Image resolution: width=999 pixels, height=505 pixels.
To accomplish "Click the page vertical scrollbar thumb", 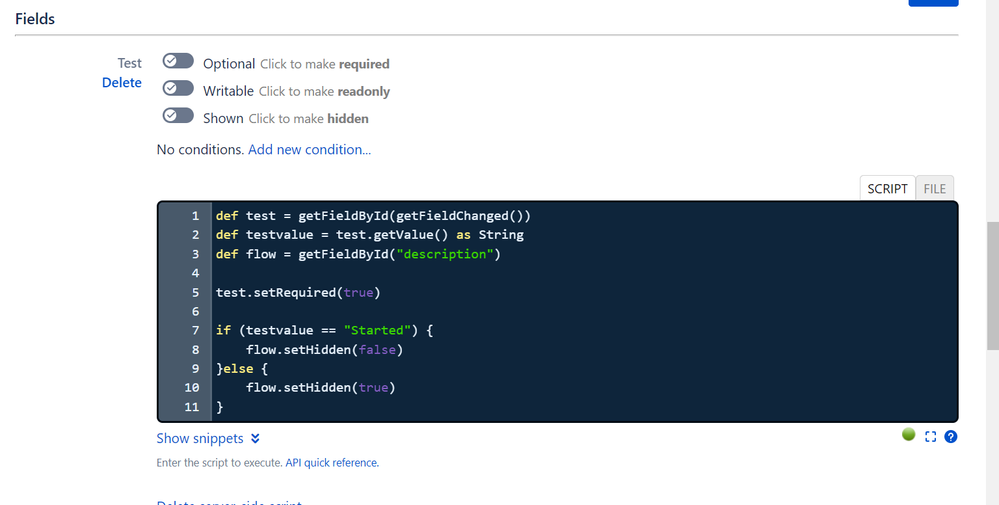I will pyautogui.click(x=993, y=285).
